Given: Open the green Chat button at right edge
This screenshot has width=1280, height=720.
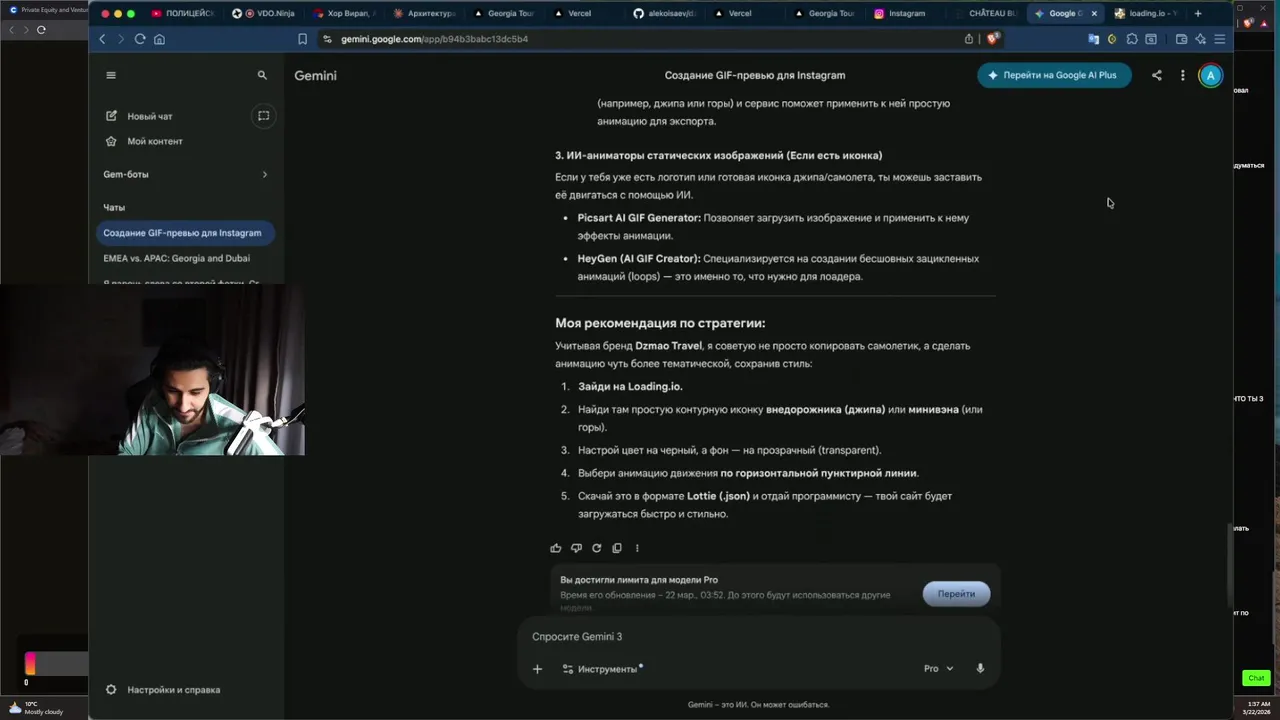Looking at the screenshot, I should tap(1256, 678).
